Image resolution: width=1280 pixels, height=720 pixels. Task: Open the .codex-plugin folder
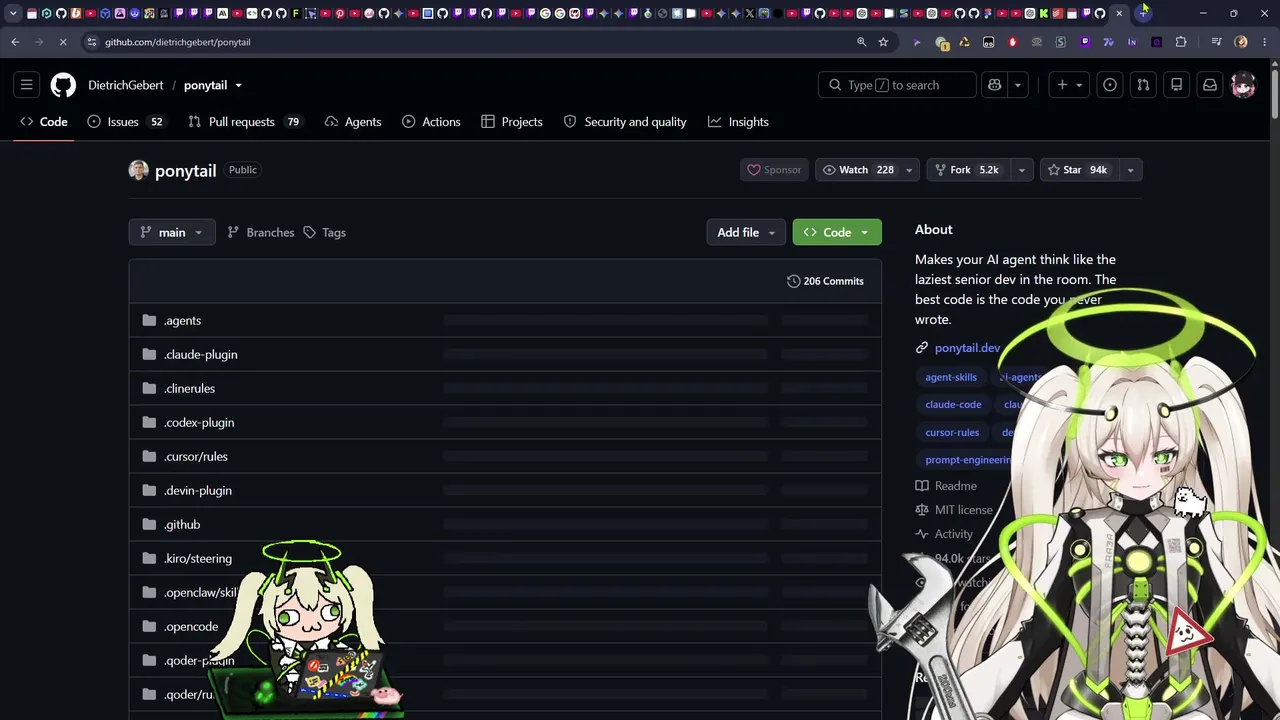[199, 422]
